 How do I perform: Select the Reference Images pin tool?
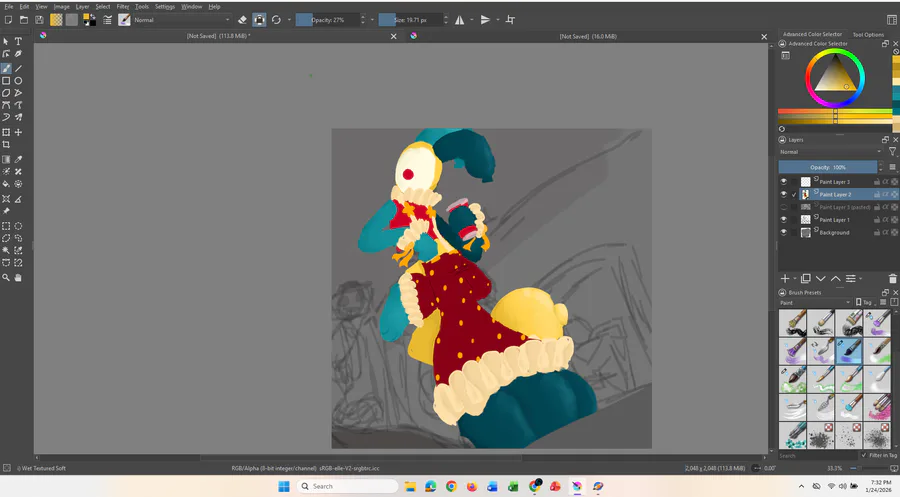point(6,211)
